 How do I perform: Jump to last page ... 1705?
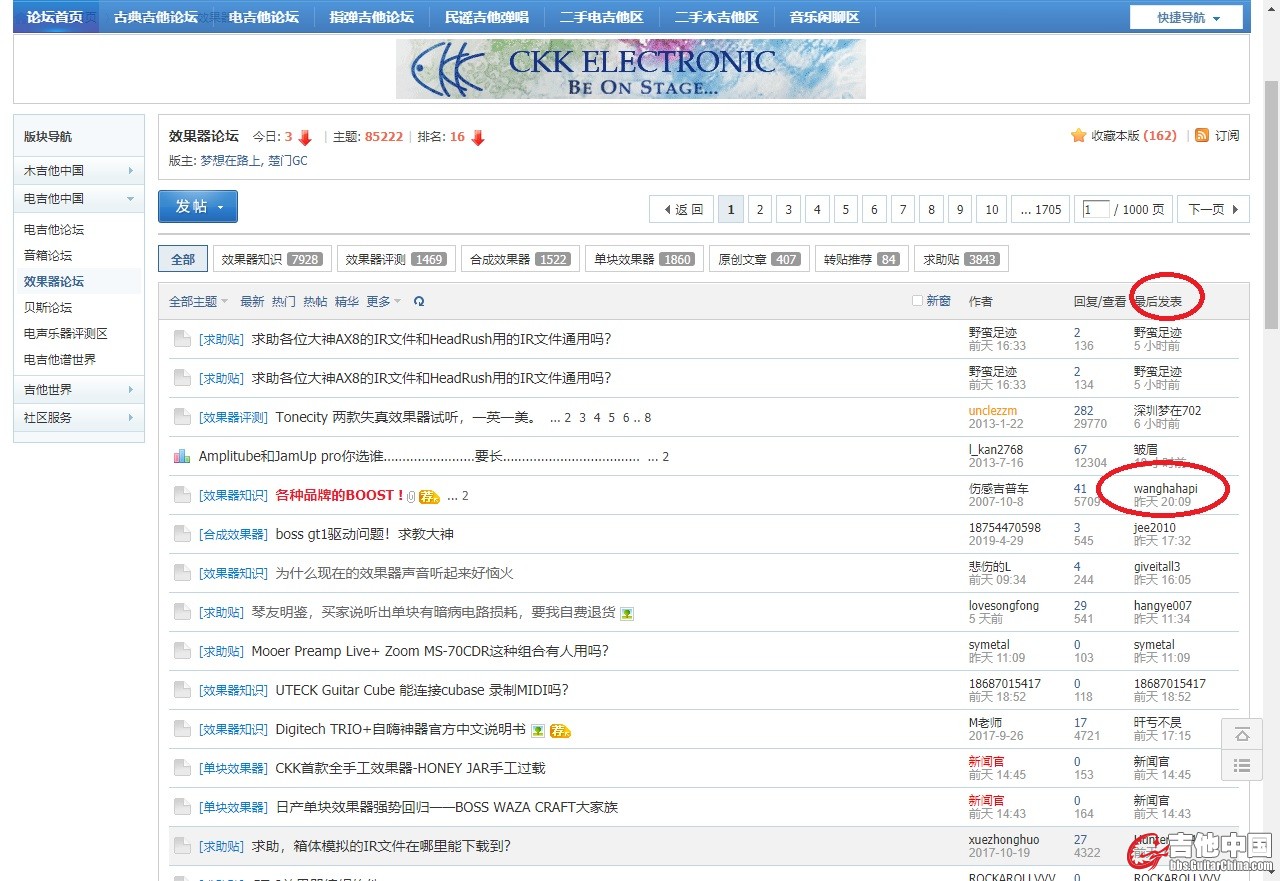(x=1040, y=209)
